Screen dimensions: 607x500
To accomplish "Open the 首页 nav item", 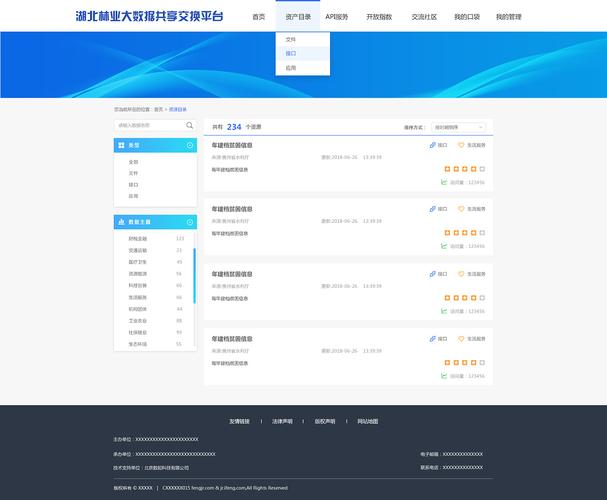I will pos(258,17).
